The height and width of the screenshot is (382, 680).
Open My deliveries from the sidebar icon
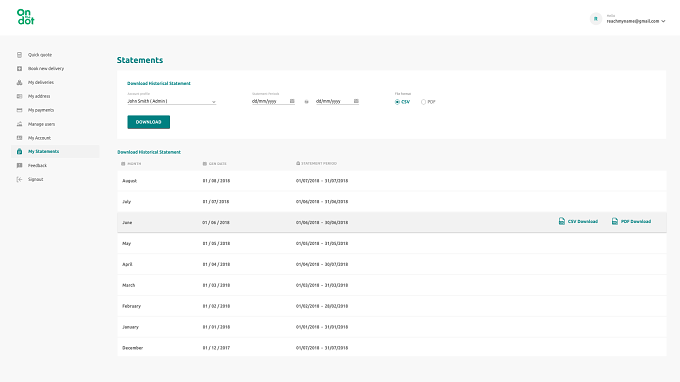pyautogui.click(x=19, y=82)
